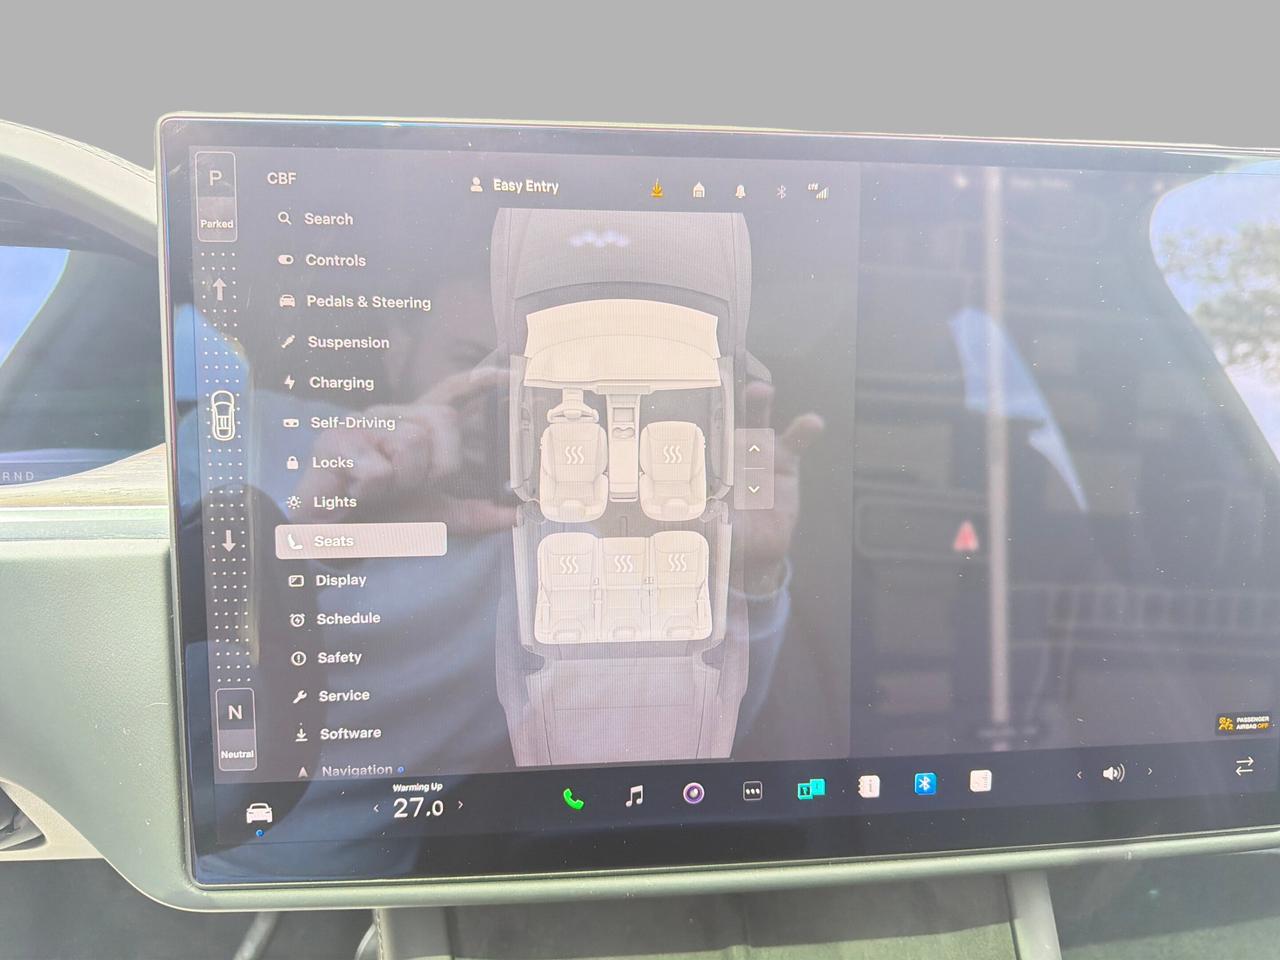Image resolution: width=1280 pixels, height=960 pixels.
Task: Tap the speaker volume icon
Action: (x=1113, y=773)
